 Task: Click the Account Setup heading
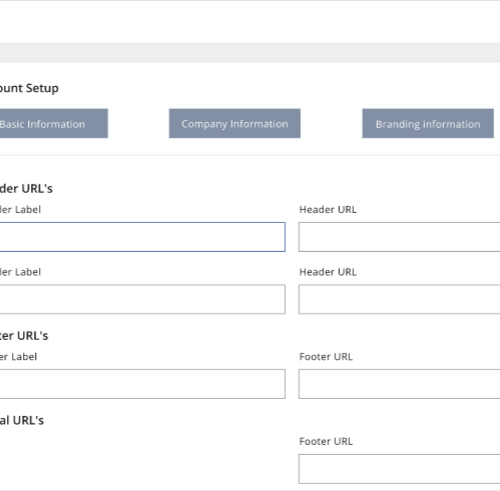pos(29,88)
